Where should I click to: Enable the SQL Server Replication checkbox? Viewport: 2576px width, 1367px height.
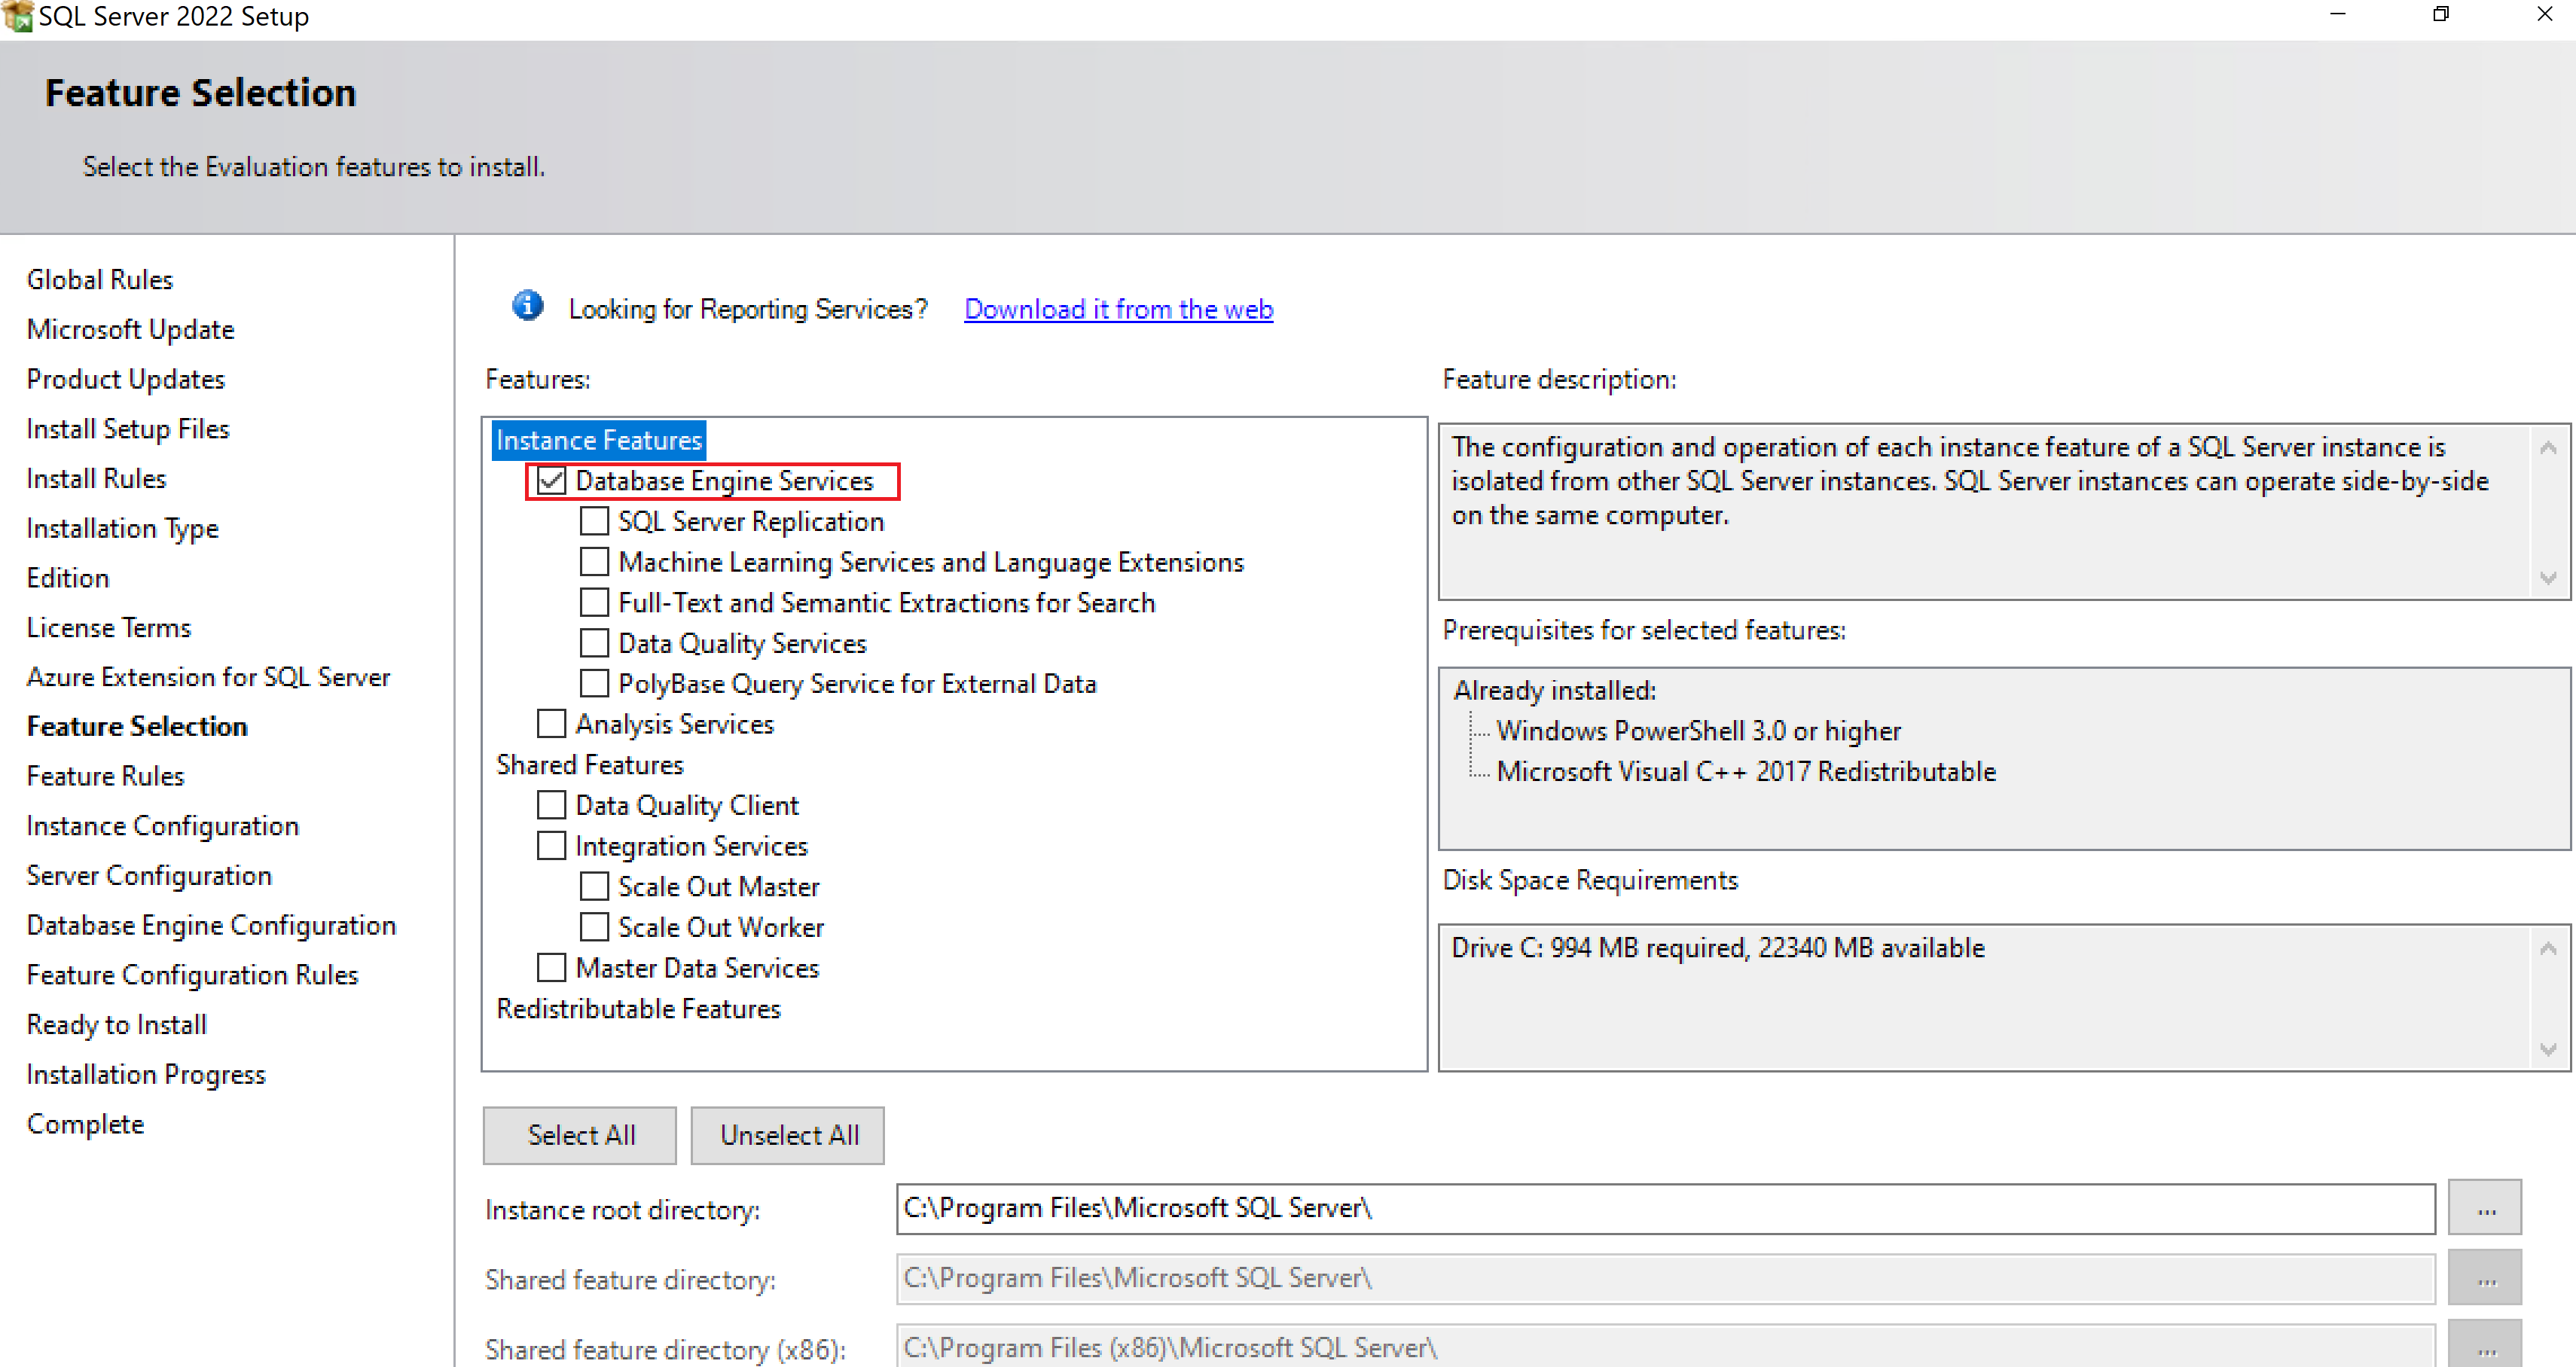coord(594,521)
